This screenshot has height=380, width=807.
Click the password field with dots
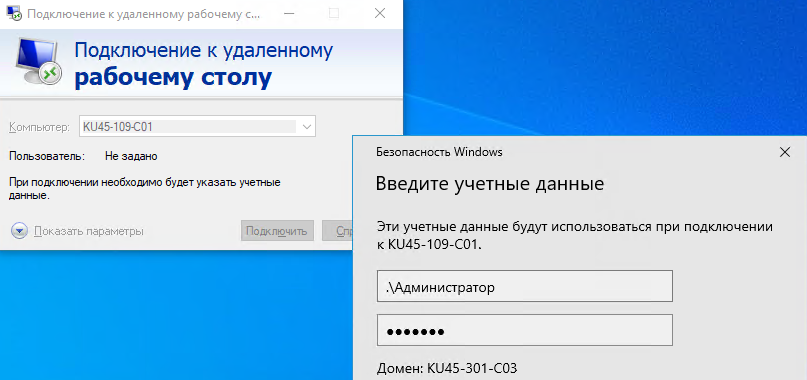(525, 331)
